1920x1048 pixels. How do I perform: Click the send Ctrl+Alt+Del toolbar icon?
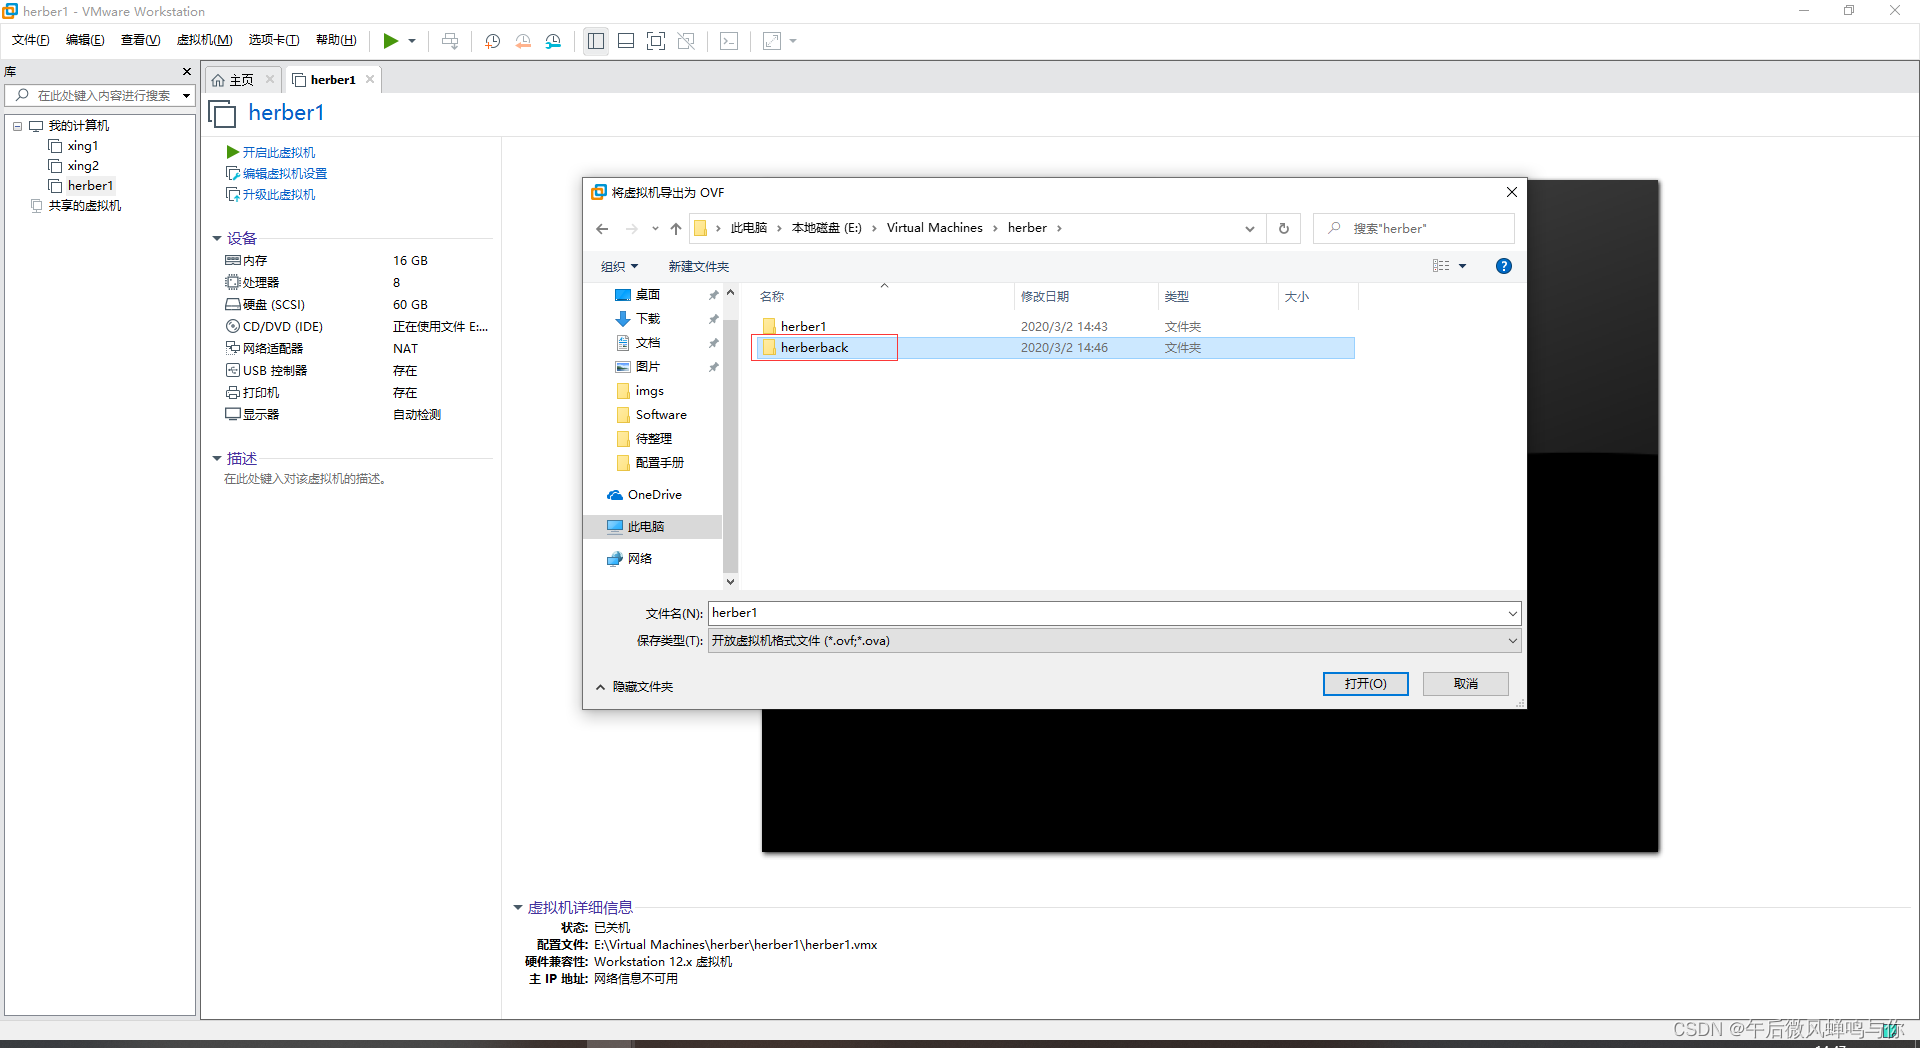click(450, 41)
